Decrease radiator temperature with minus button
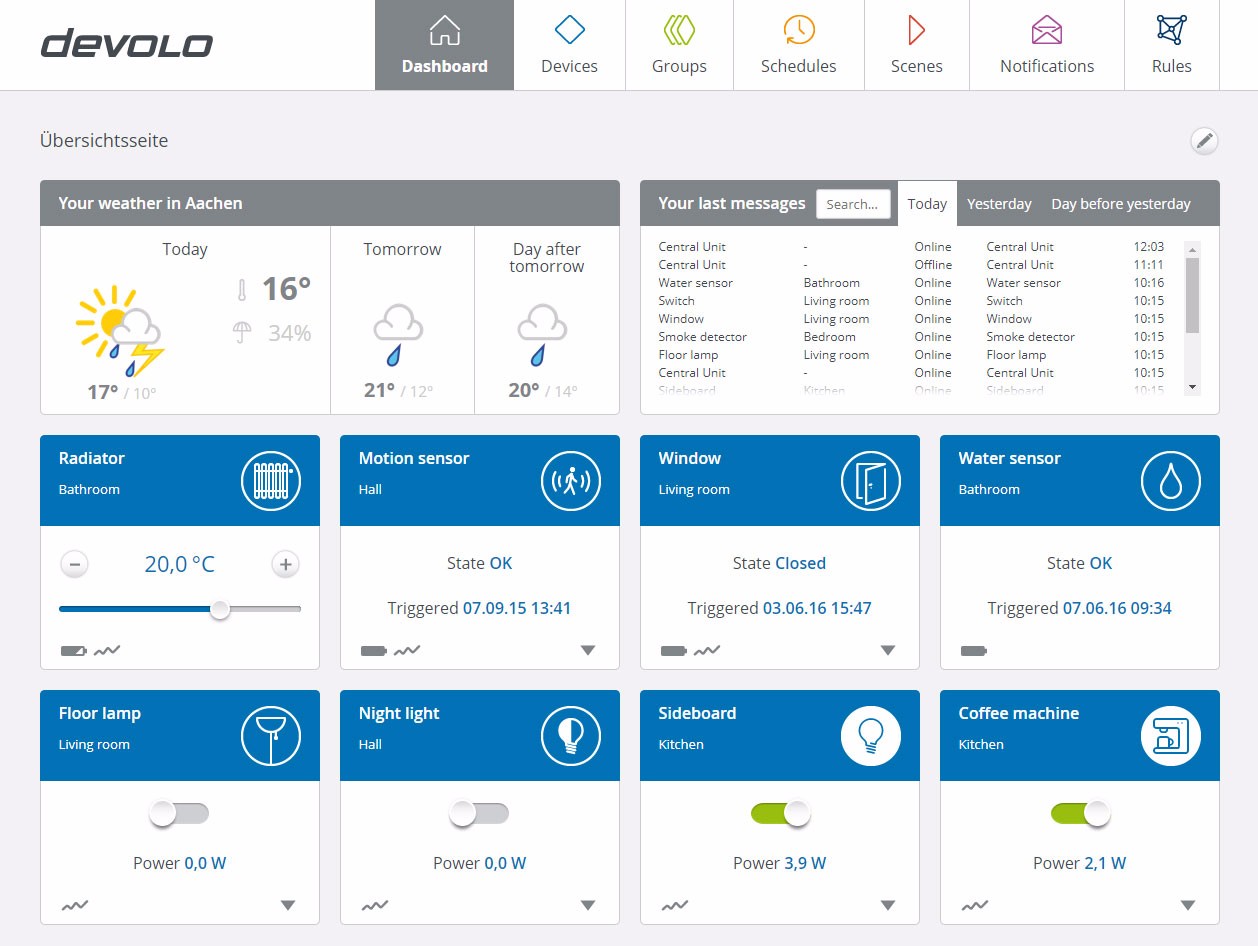 [74, 565]
